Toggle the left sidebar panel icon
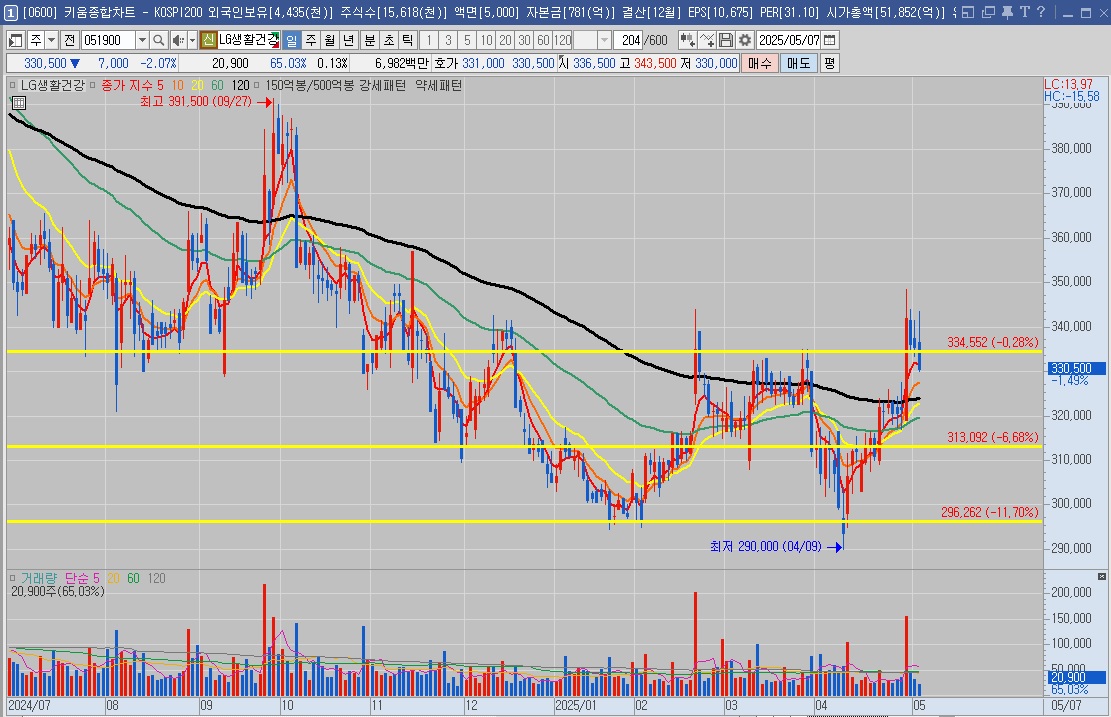 point(16,40)
